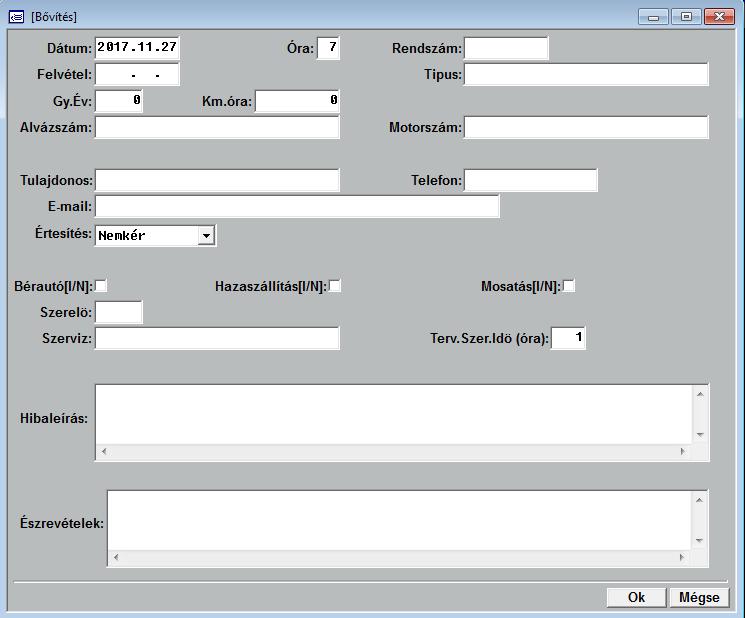The height and width of the screenshot is (618, 745).
Task: Maximize the Bővítés window
Action: click(x=686, y=17)
